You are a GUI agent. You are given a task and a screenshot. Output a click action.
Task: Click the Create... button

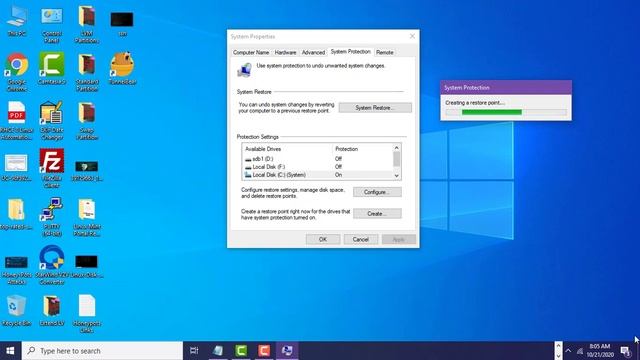[377, 213]
